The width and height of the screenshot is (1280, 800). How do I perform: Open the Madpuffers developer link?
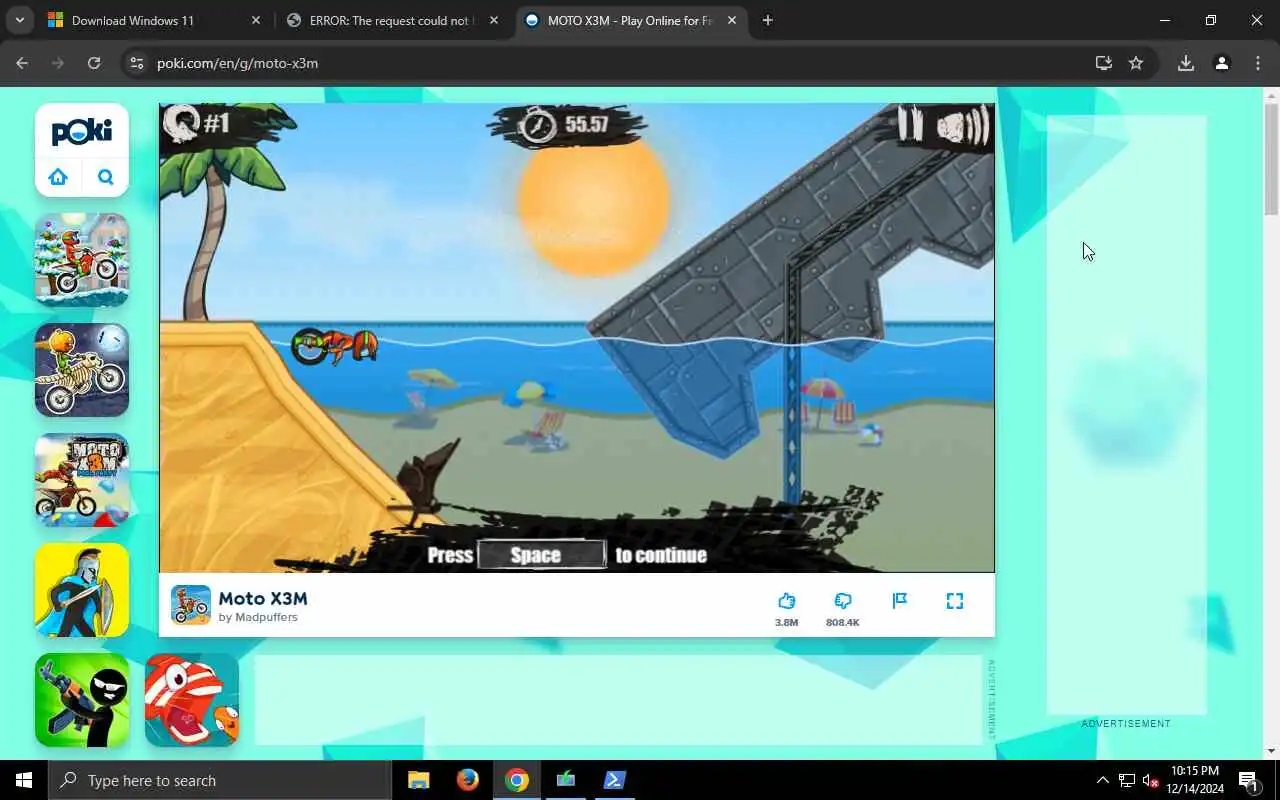258,618
